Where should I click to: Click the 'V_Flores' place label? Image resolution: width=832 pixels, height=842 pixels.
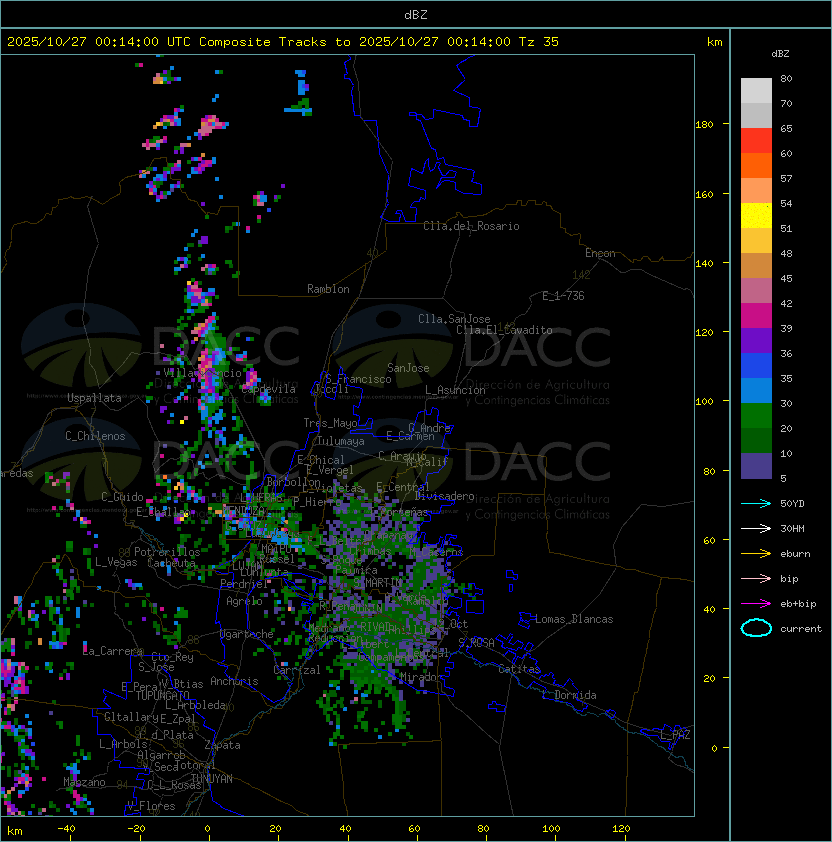click(151, 806)
